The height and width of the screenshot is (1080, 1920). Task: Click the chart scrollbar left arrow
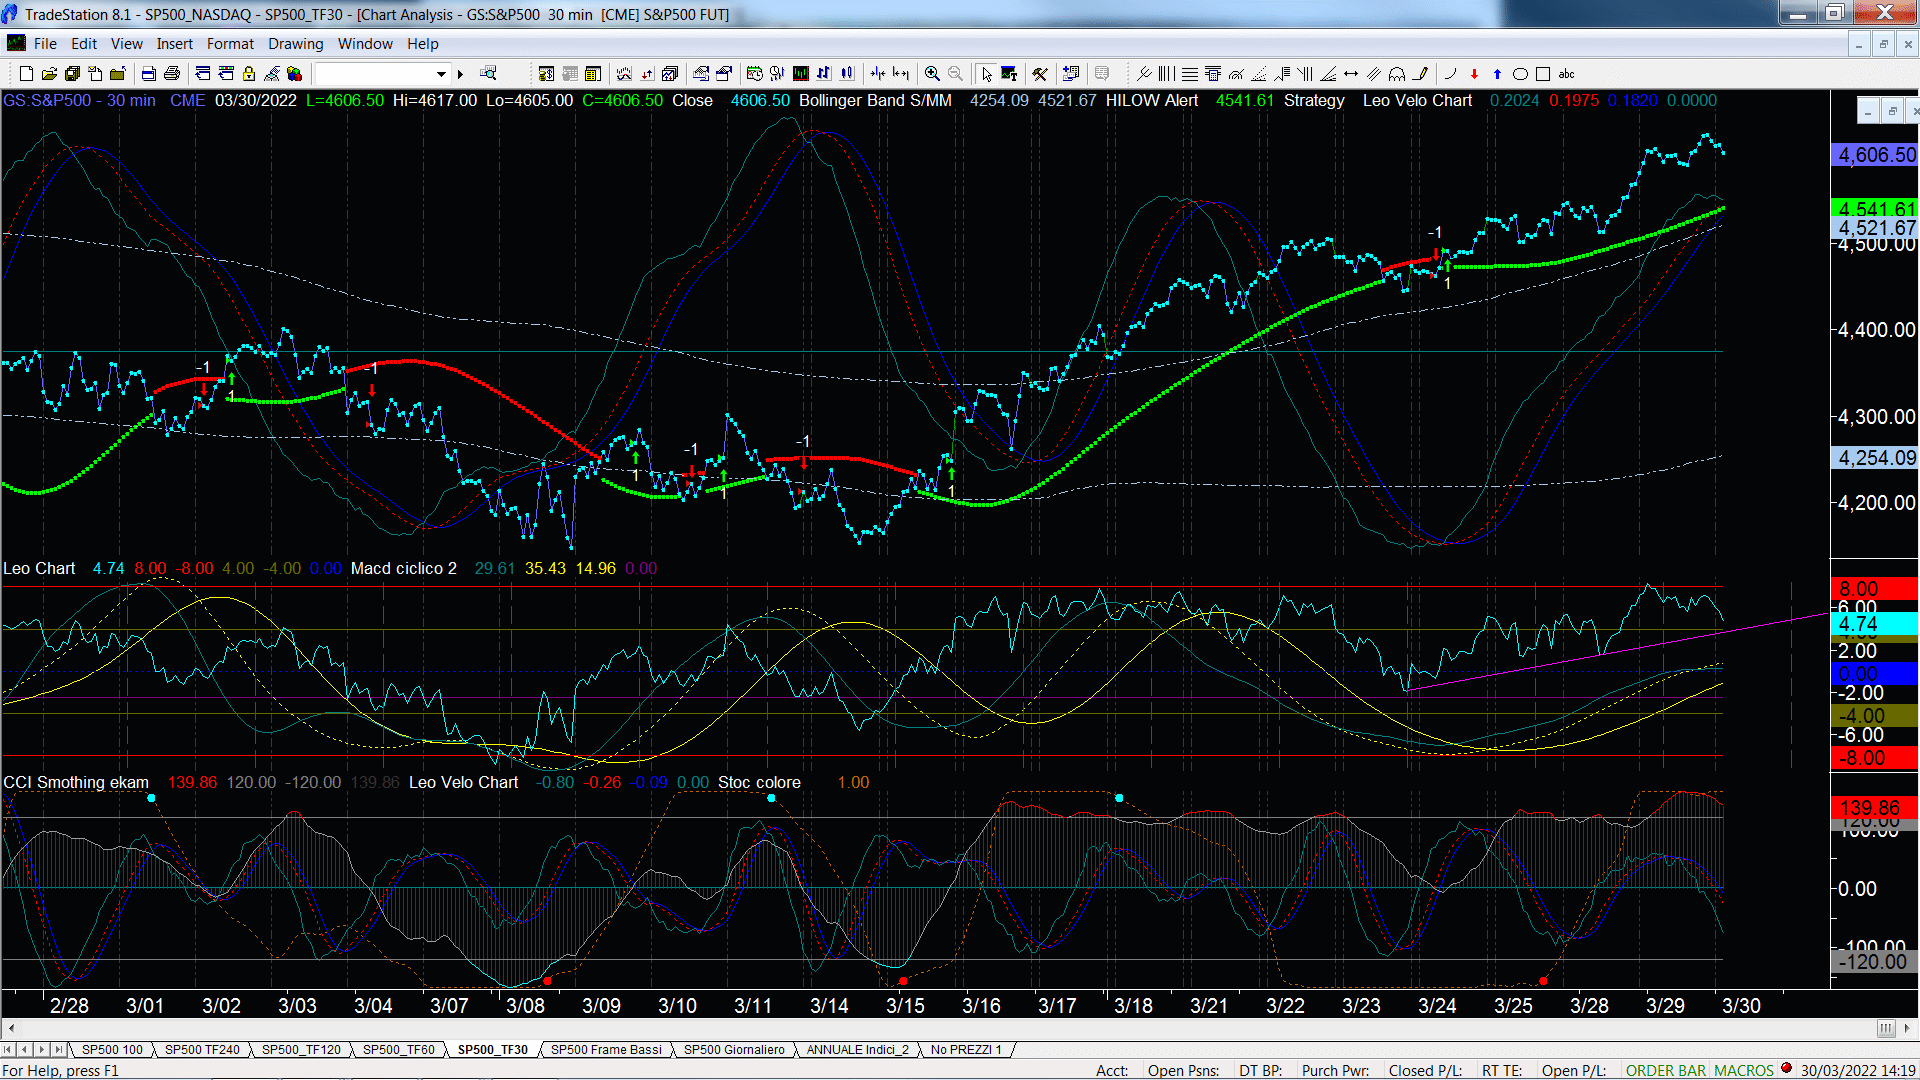tap(11, 1028)
